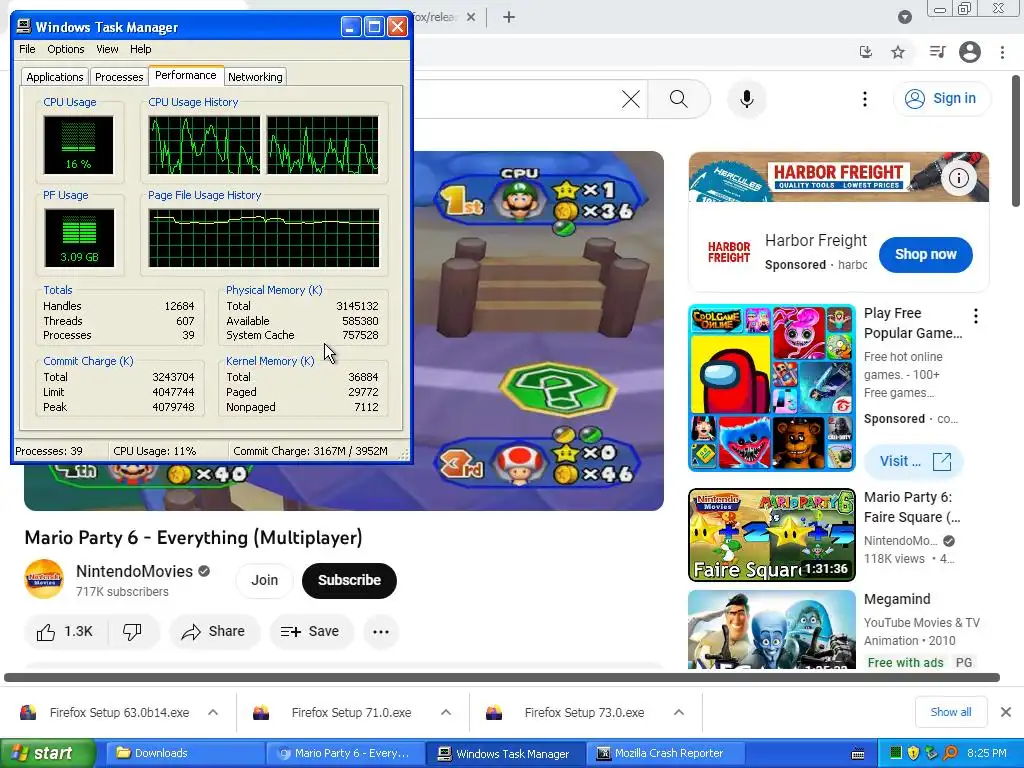Open the Help menu in Task Manager
Image resolution: width=1024 pixels, height=768 pixels.
(x=140, y=49)
